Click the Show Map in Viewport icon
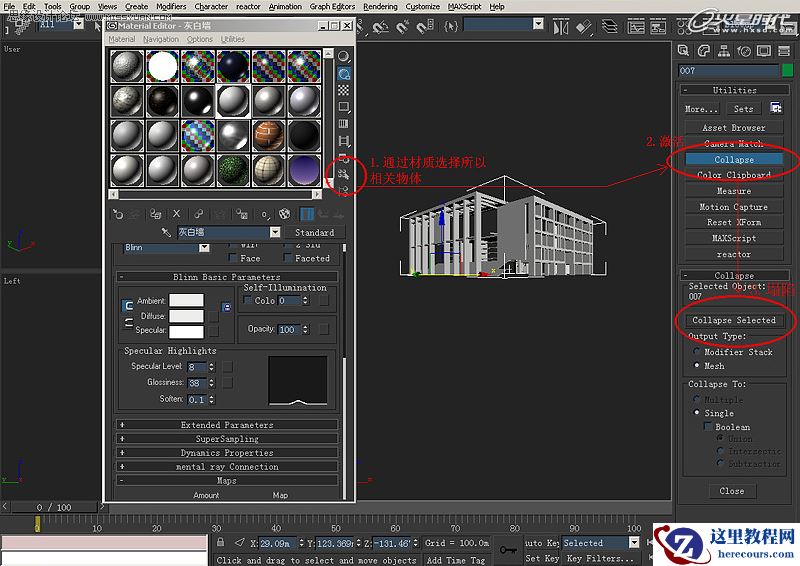The width and height of the screenshot is (800, 566). [x=285, y=214]
